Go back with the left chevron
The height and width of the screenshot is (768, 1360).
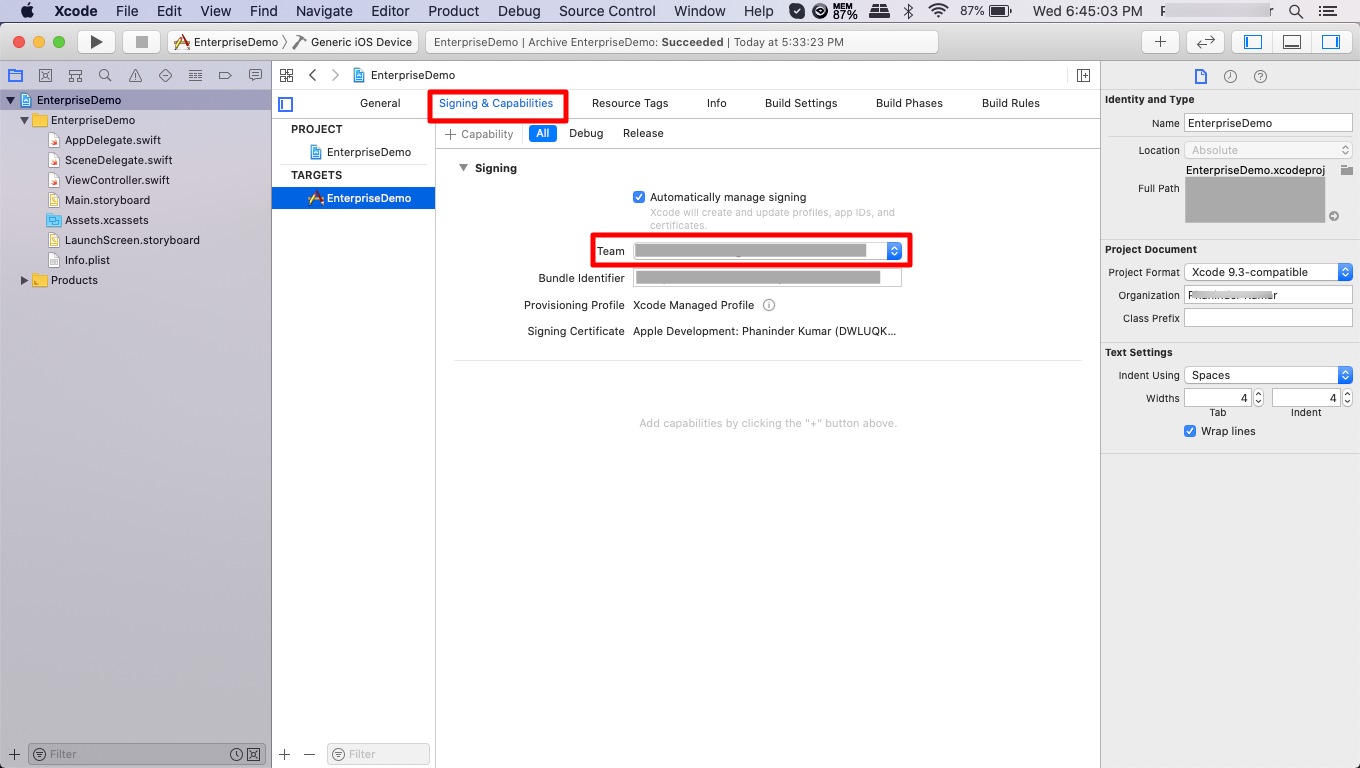312,75
